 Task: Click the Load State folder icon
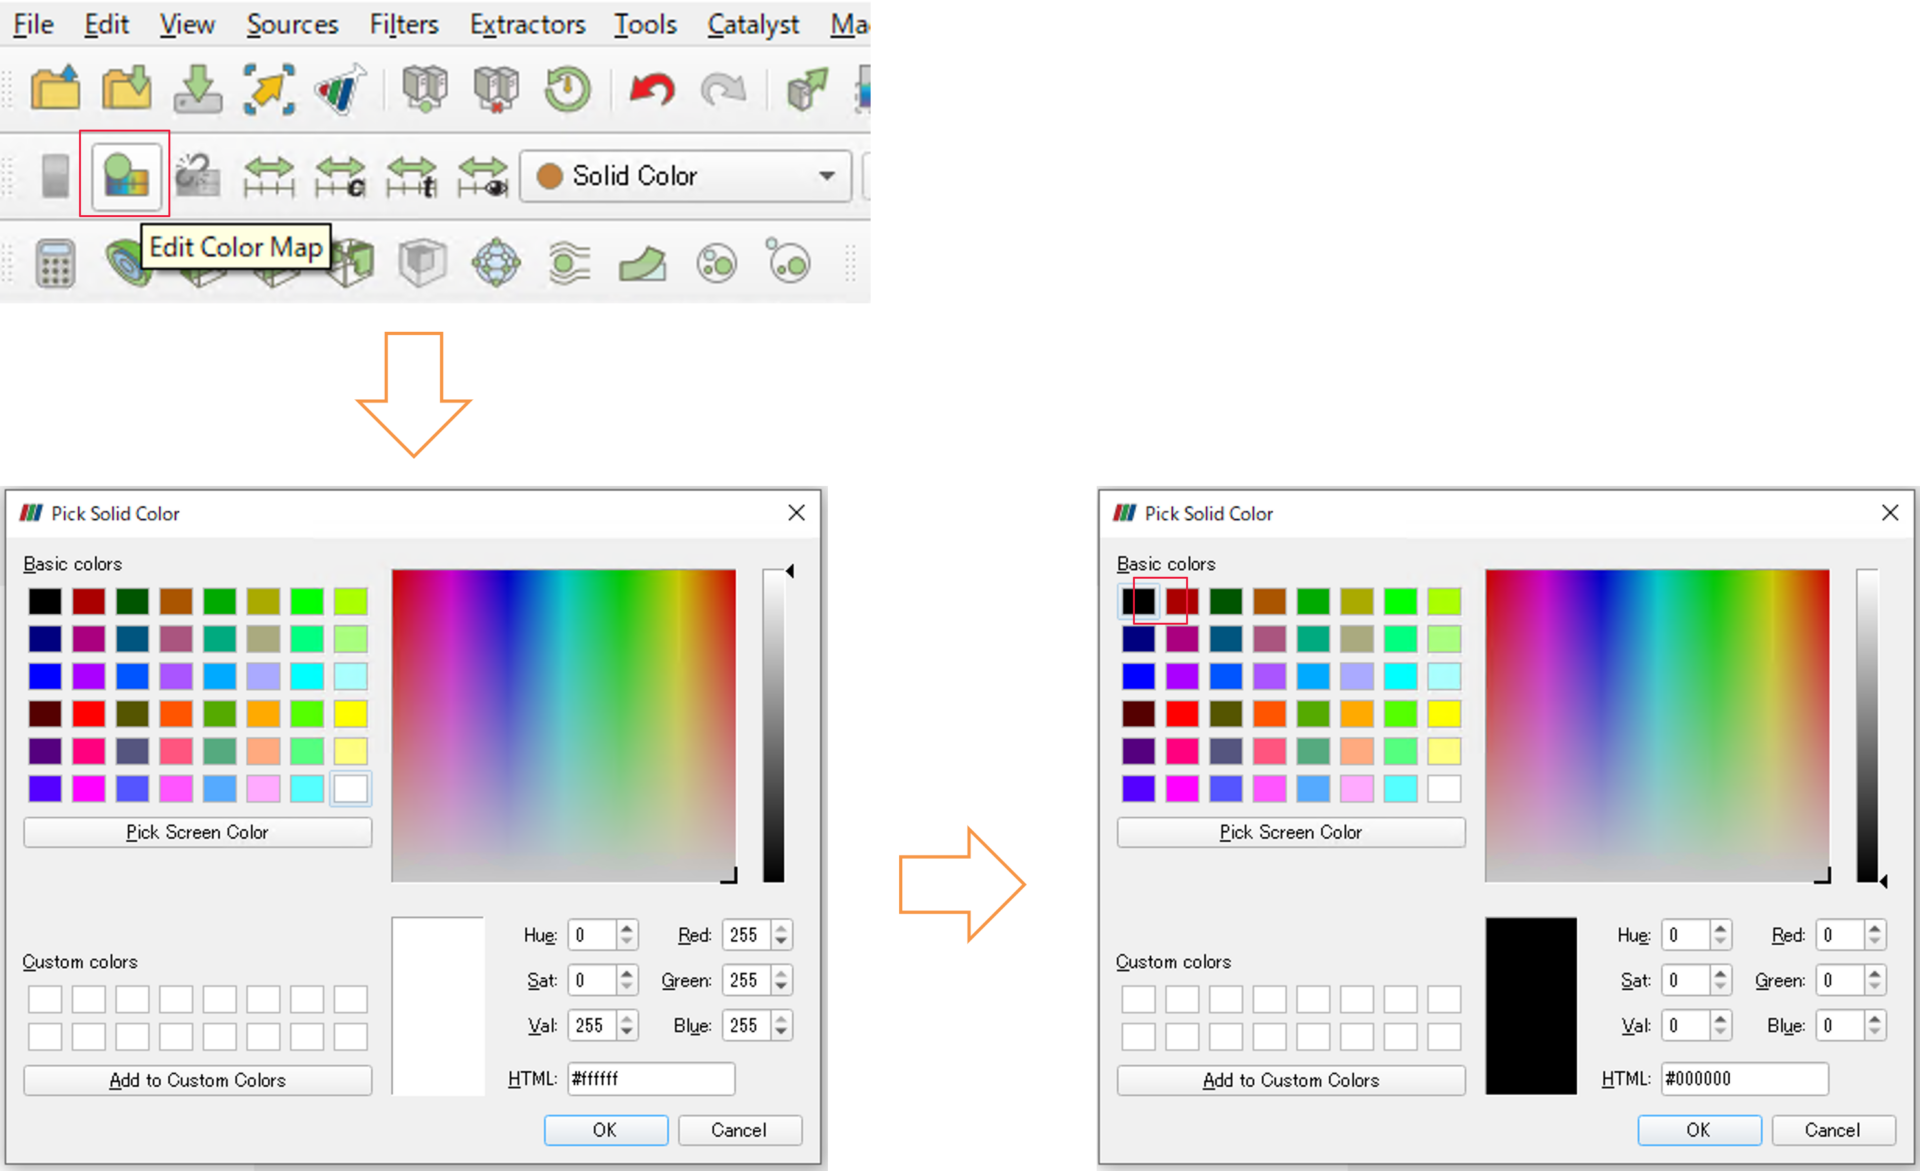127,88
